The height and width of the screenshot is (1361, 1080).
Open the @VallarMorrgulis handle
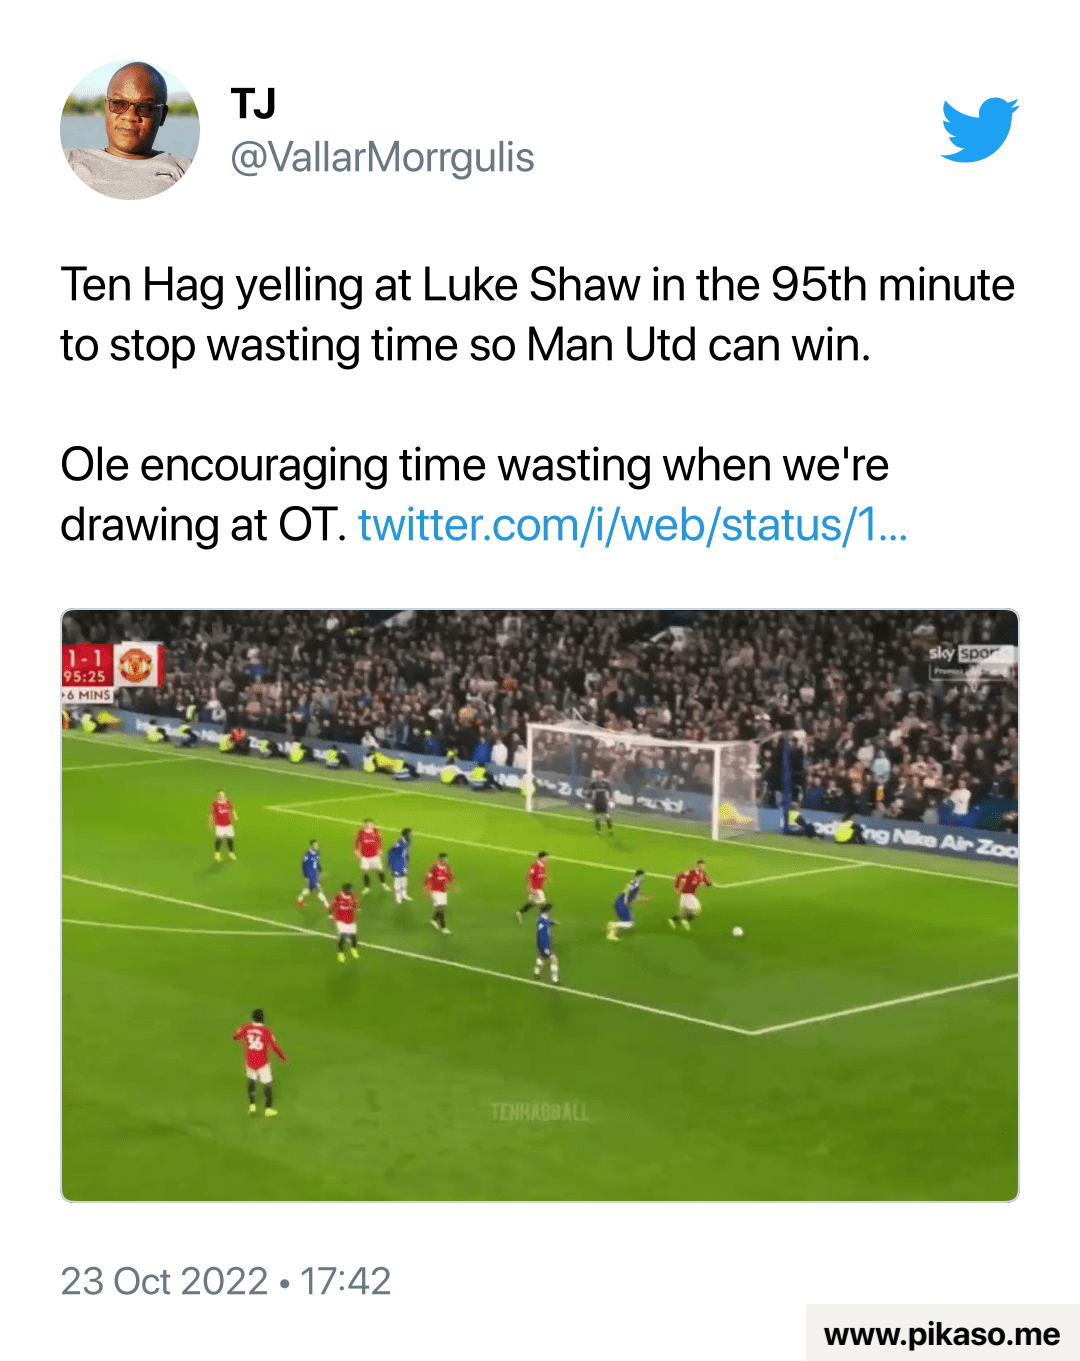pyautogui.click(x=382, y=158)
